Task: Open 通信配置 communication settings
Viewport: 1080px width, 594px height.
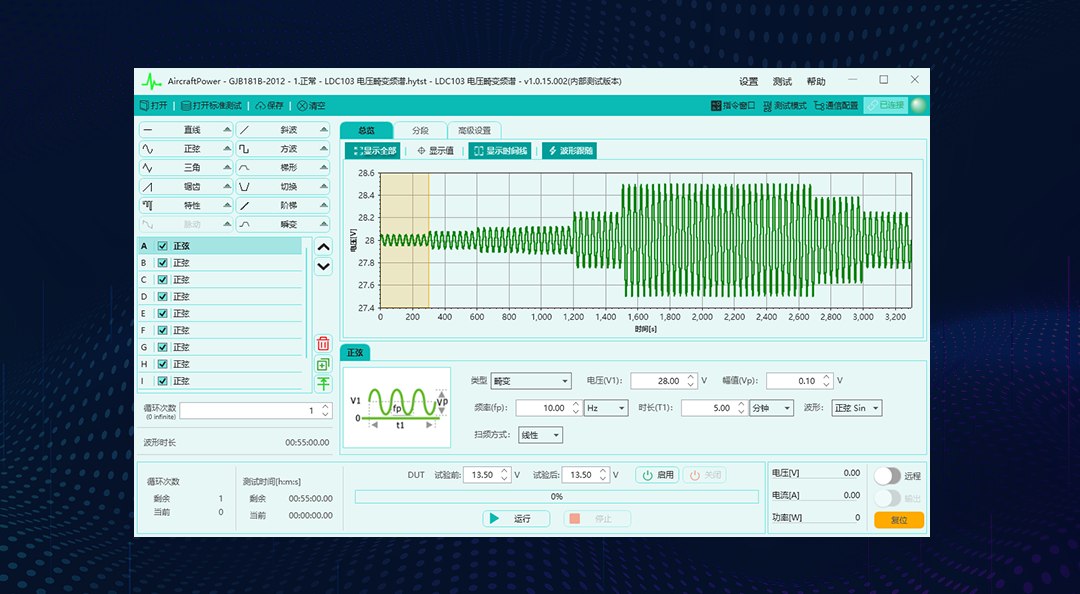Action: (836, 105)
